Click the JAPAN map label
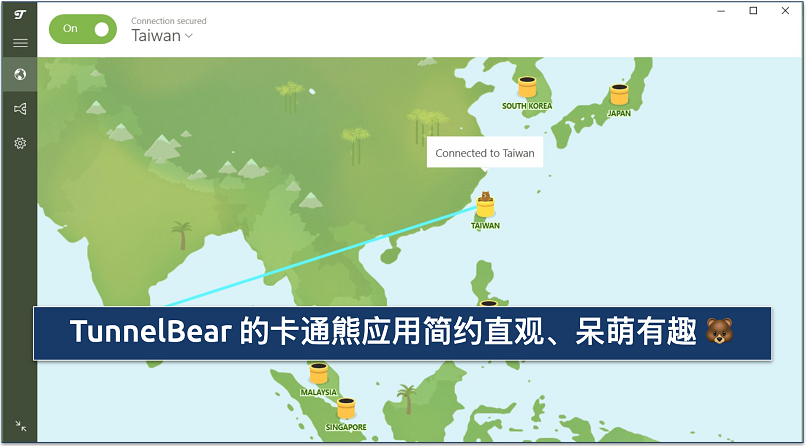This screenshot has width=806, height=446. click(x=619, y=114)
